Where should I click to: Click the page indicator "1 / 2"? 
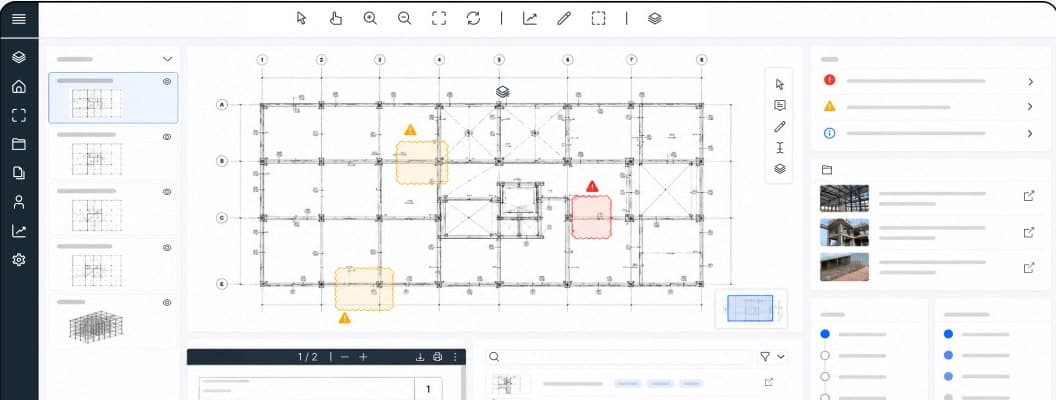(x=308, y=357)
